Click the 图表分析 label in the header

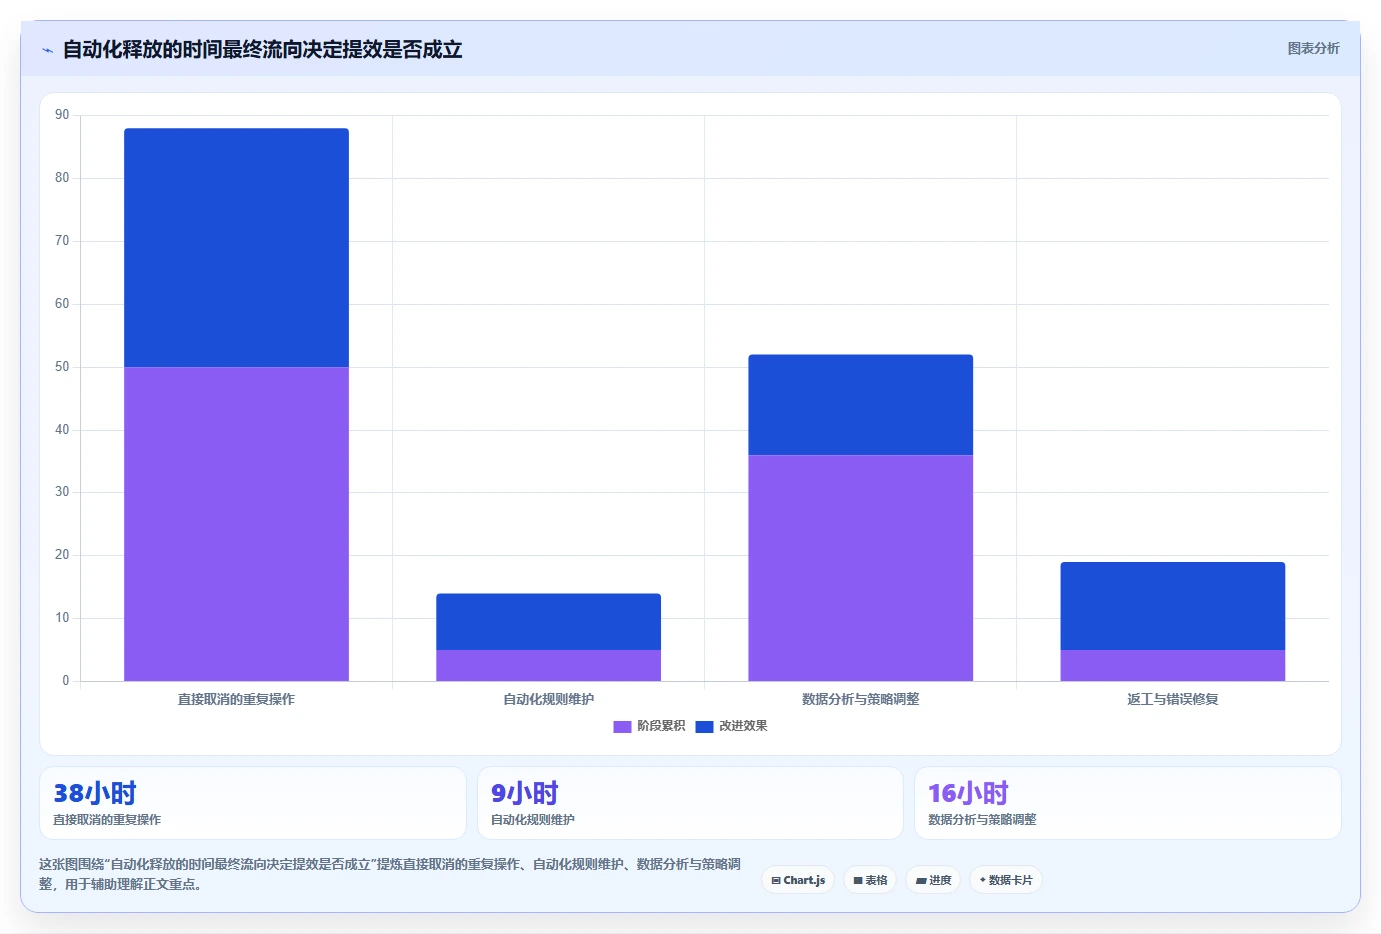(1313, 48)
